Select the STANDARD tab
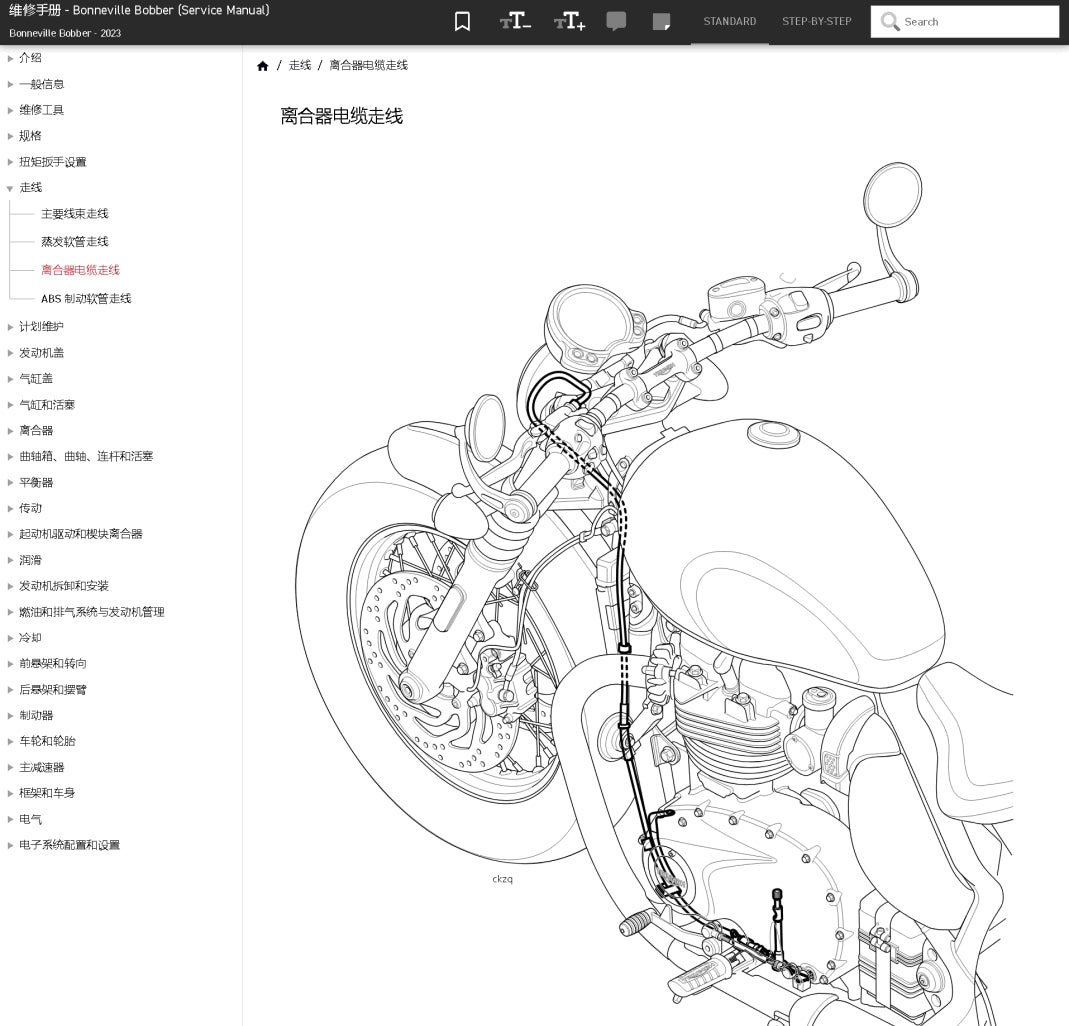 point(729,21)
